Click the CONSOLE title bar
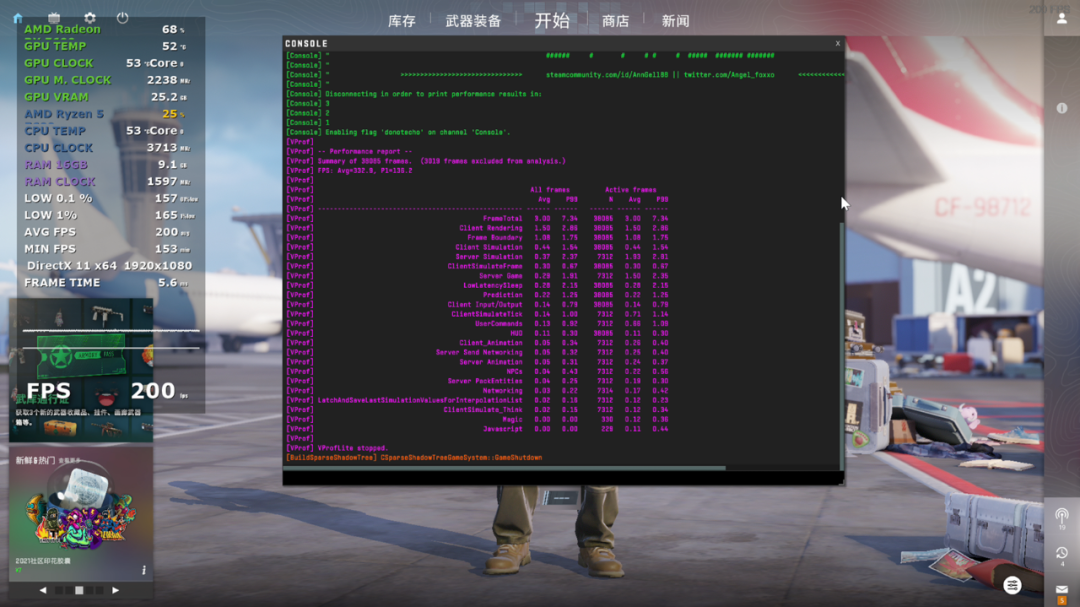The height and width of the screenshot is (607, 1080). 563,43
